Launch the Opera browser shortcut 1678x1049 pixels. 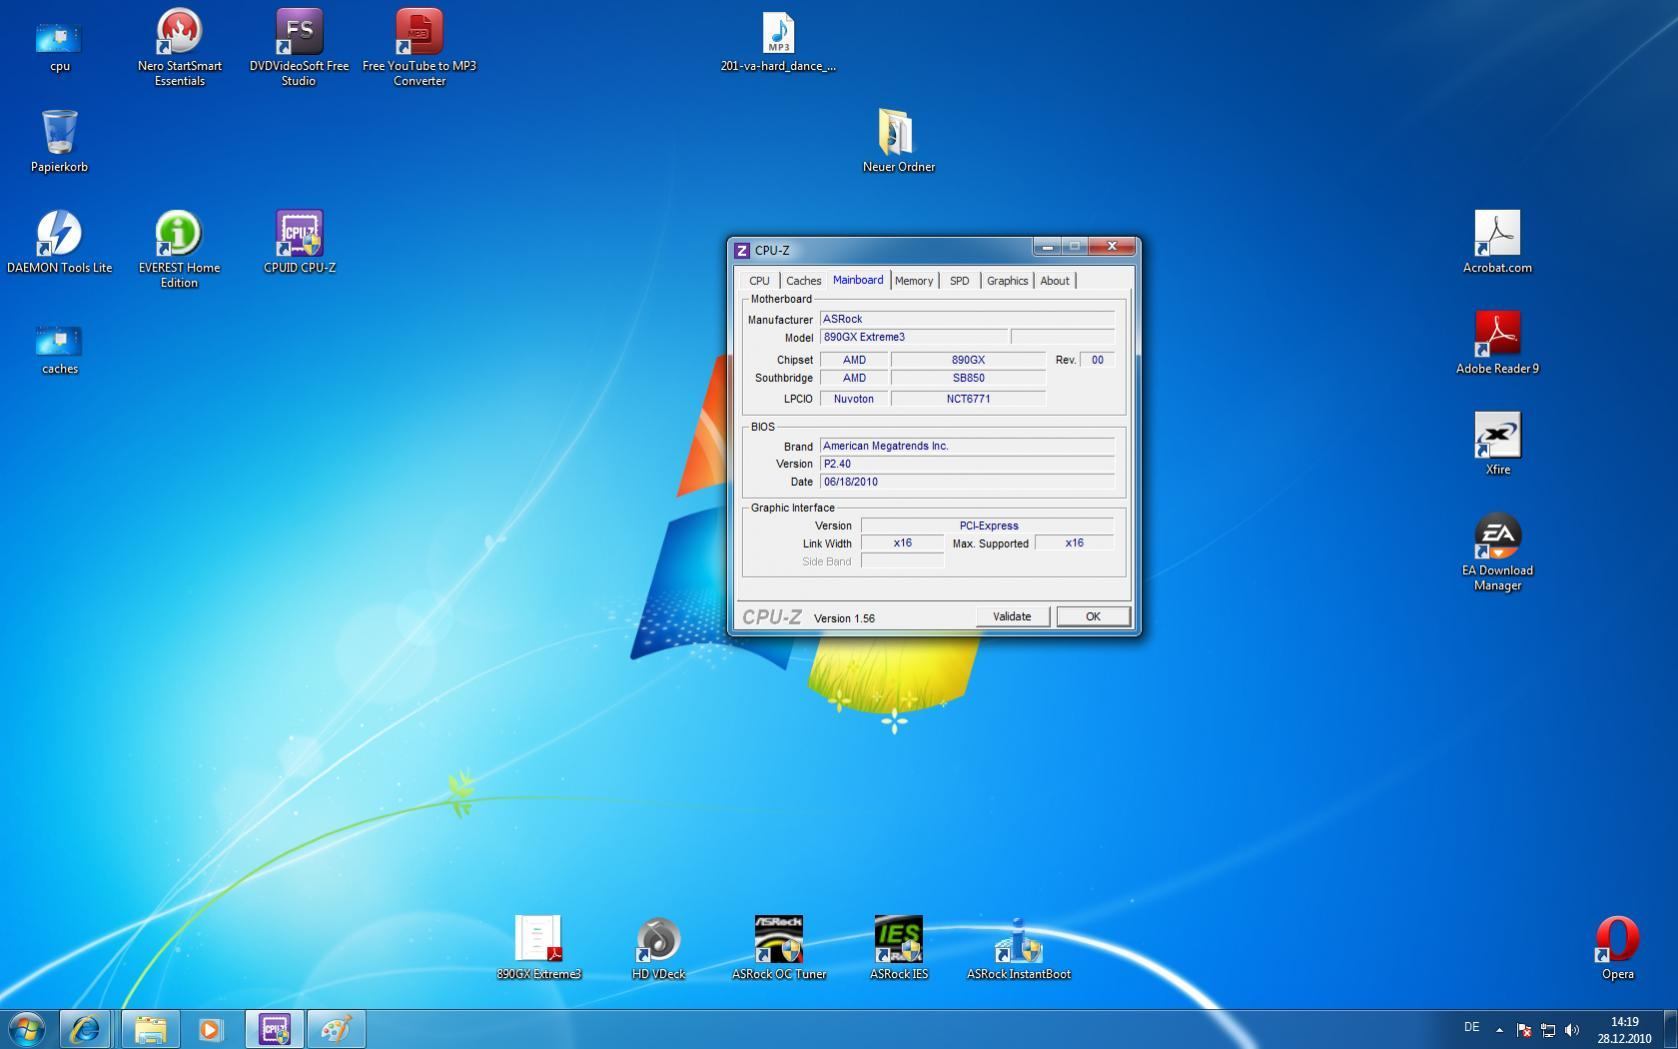click(1617, 948)
